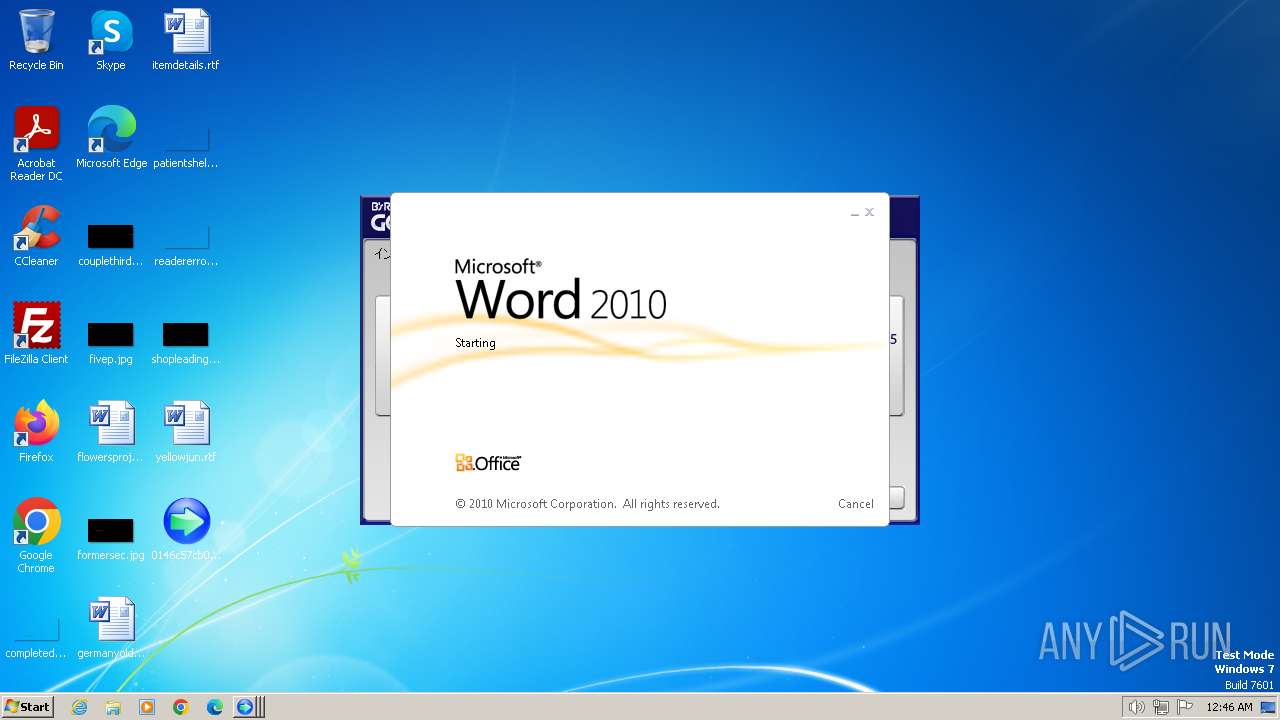Open the network tray icon
1280x720 pixels.
[x=1161, y=707]
